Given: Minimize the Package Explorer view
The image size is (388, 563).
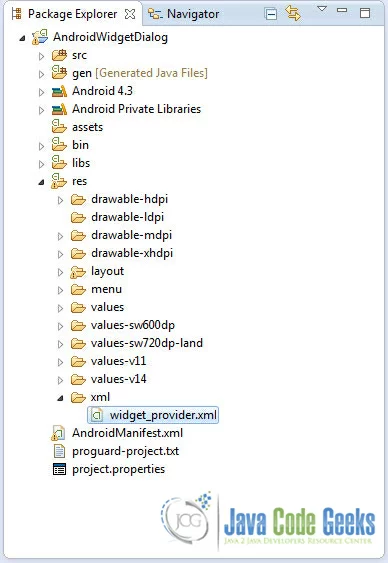Looking at the screenshot, I should click(342, 10).
